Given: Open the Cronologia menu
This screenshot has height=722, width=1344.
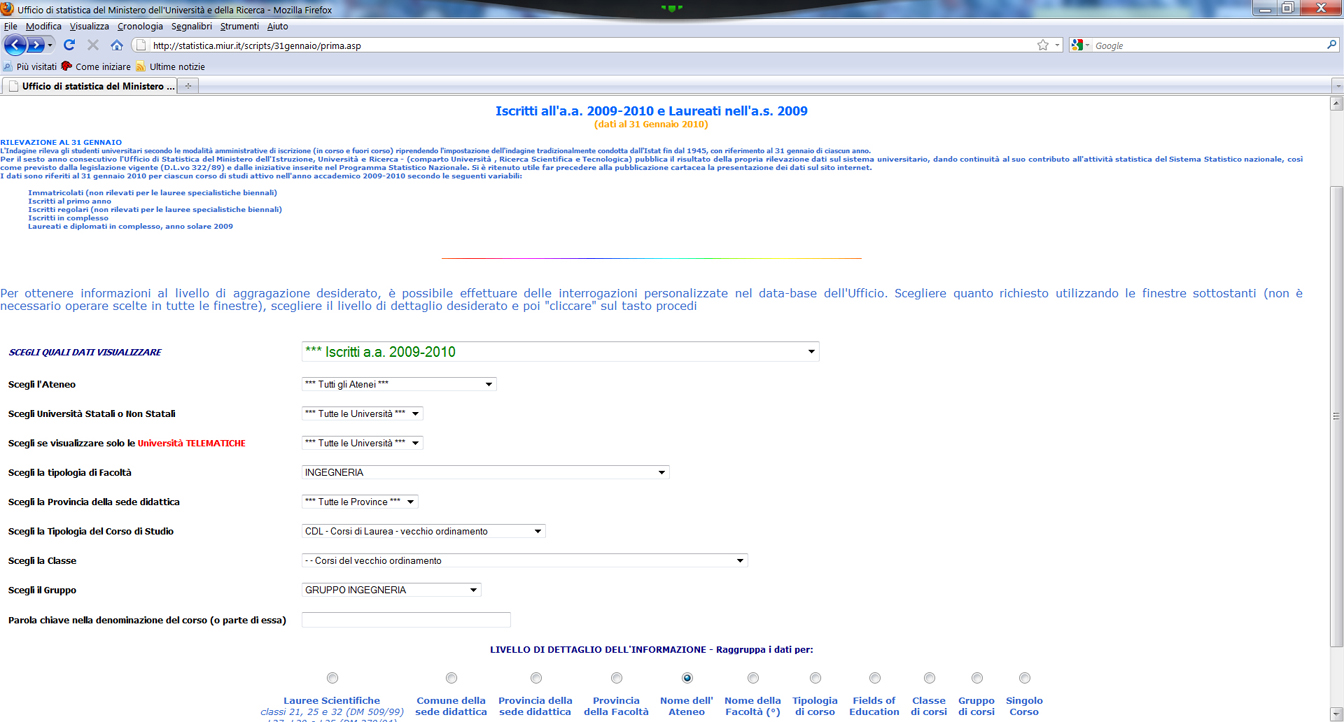Looking at the screenshot, I should (140, 26).
